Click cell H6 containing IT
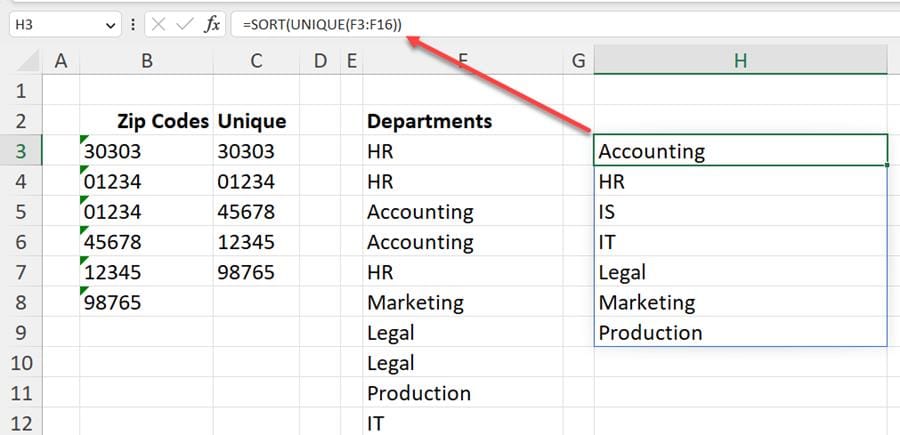900x435 pixels. click(x=740, y=242)
